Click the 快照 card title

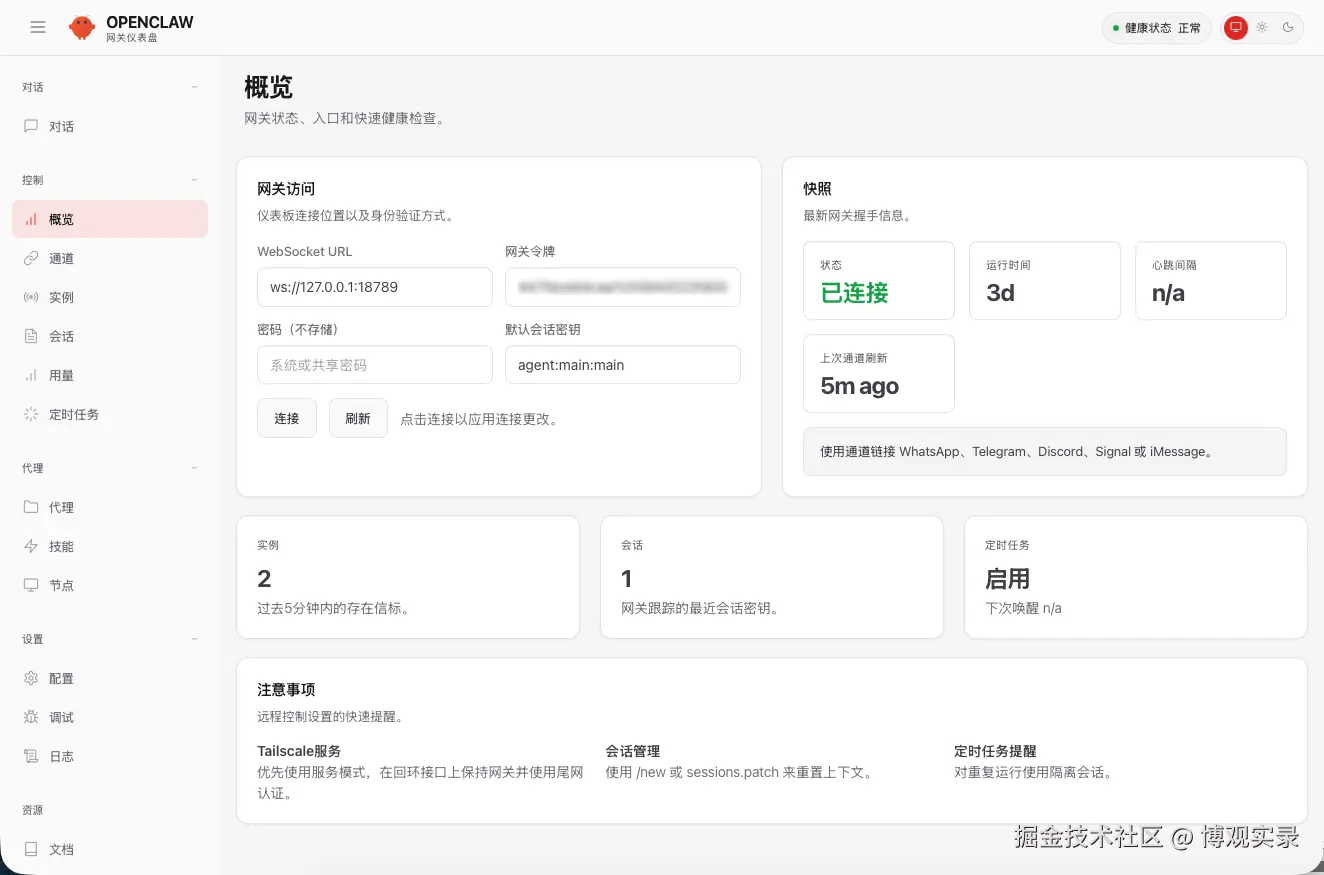[818, 188]
